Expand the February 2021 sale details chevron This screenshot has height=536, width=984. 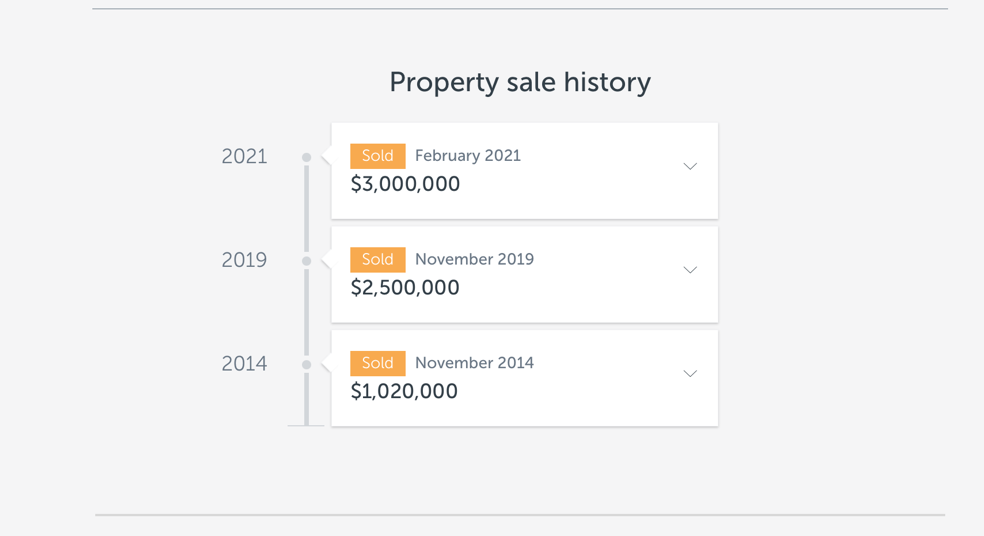[x=690, y=166]
